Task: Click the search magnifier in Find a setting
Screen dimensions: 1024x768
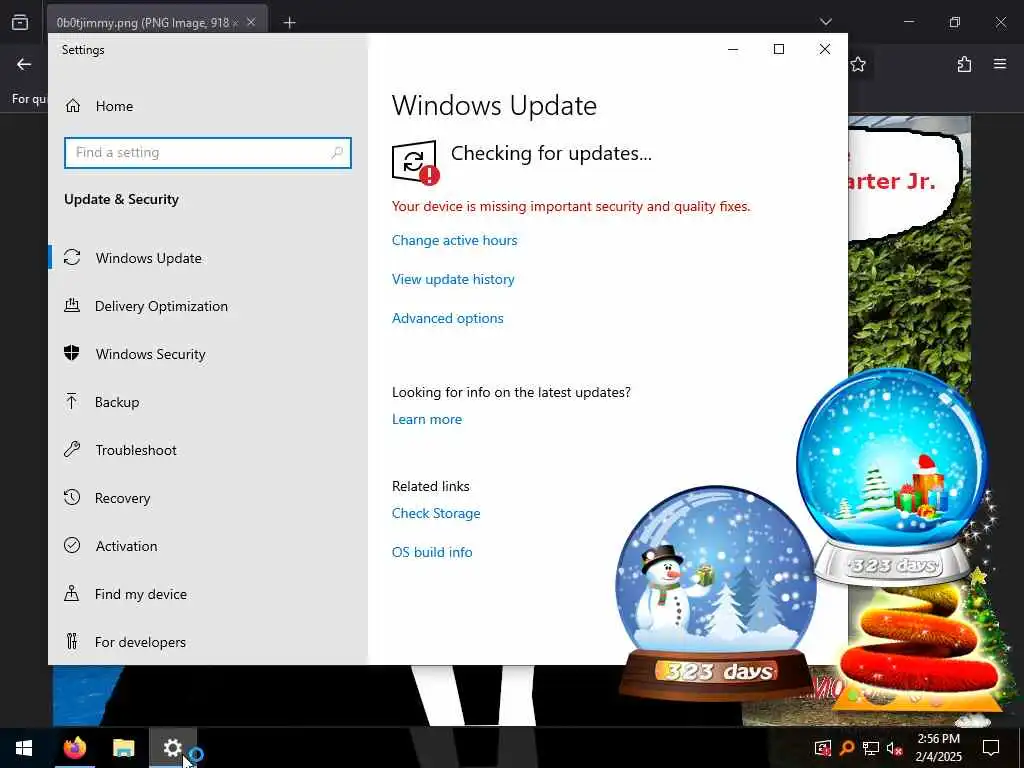Action: pos(337,152)
